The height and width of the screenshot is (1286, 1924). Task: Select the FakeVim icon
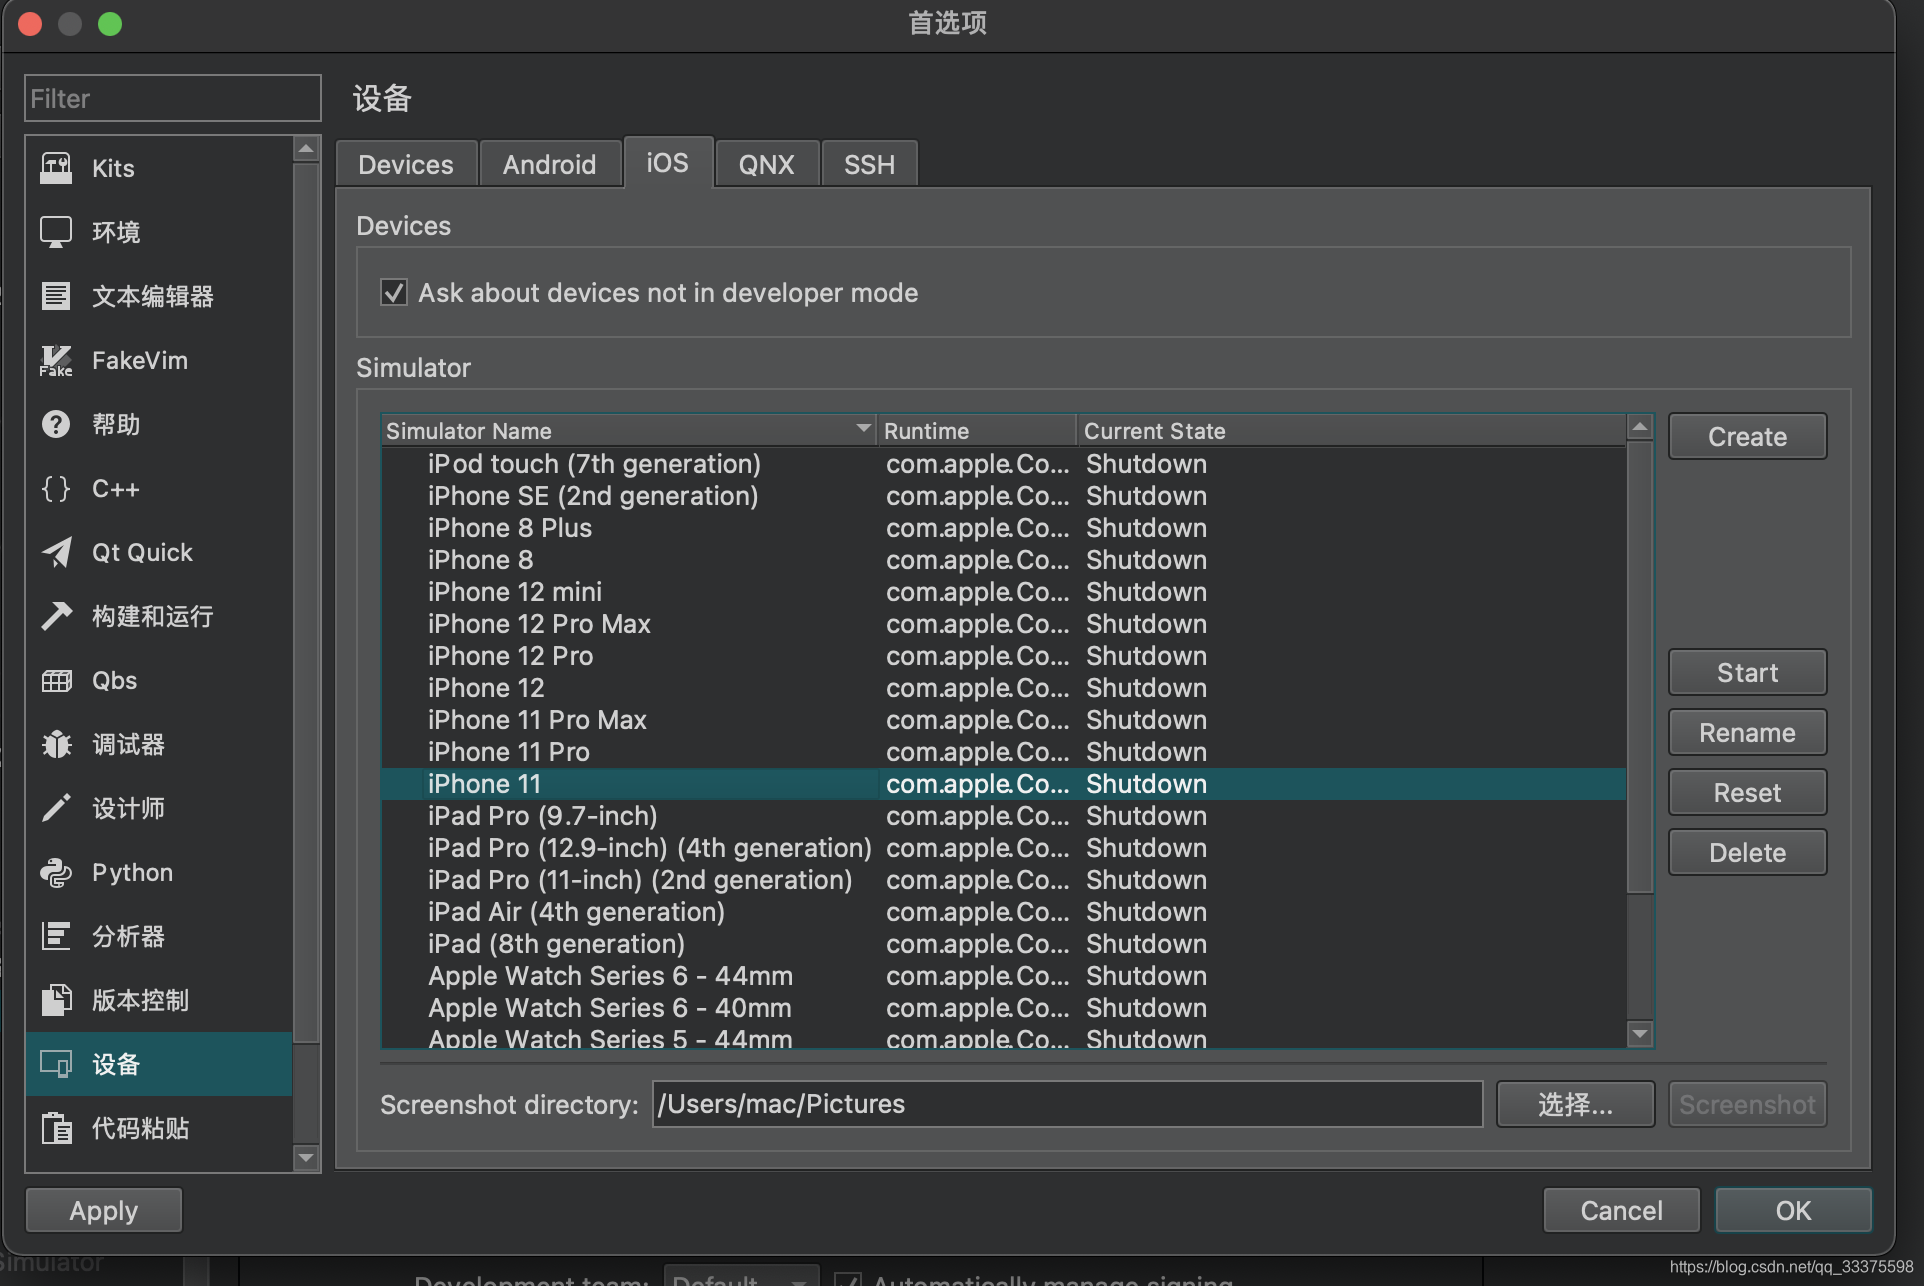[56, 360]
